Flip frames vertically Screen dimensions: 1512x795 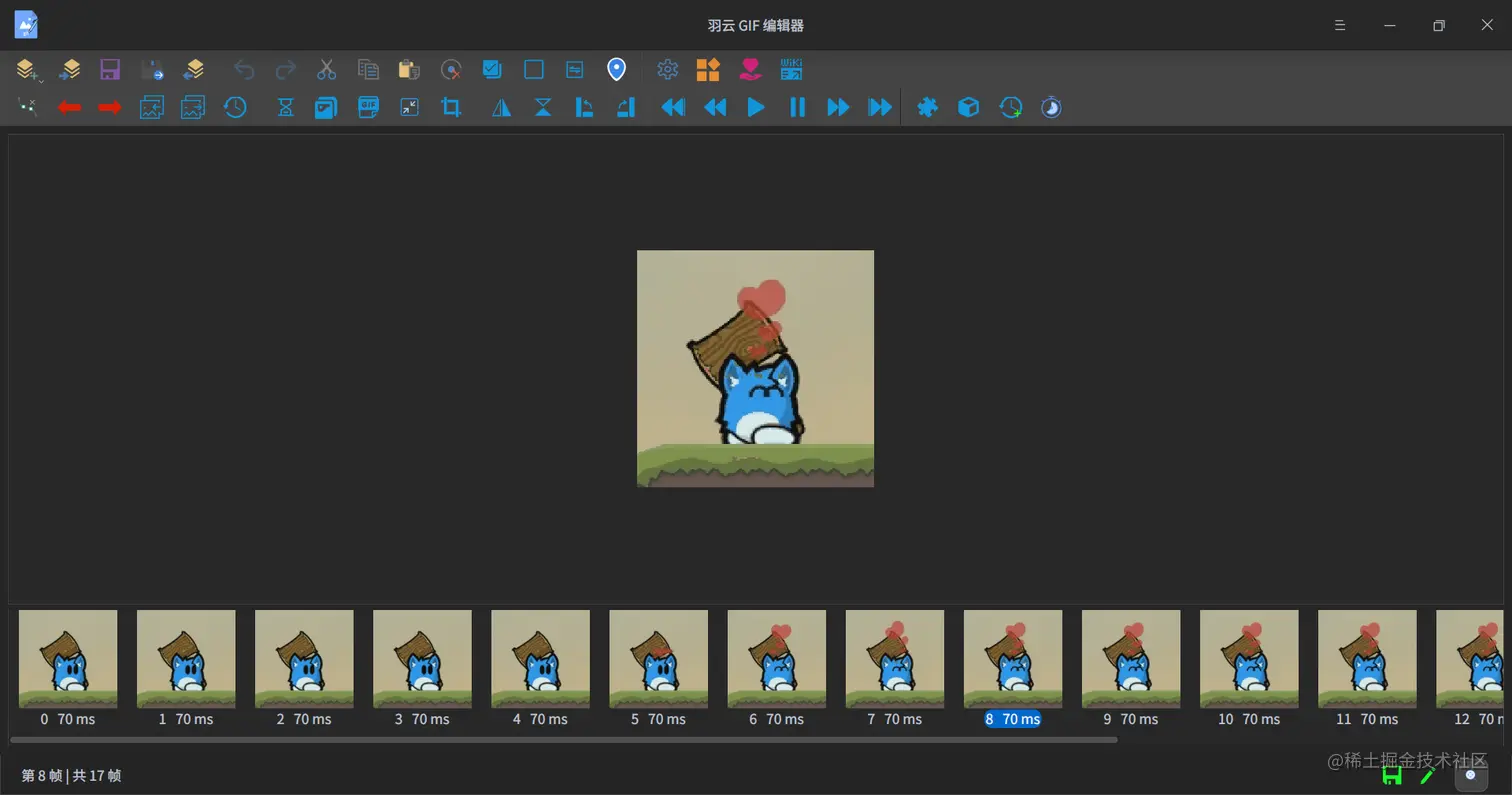[543, 107]
